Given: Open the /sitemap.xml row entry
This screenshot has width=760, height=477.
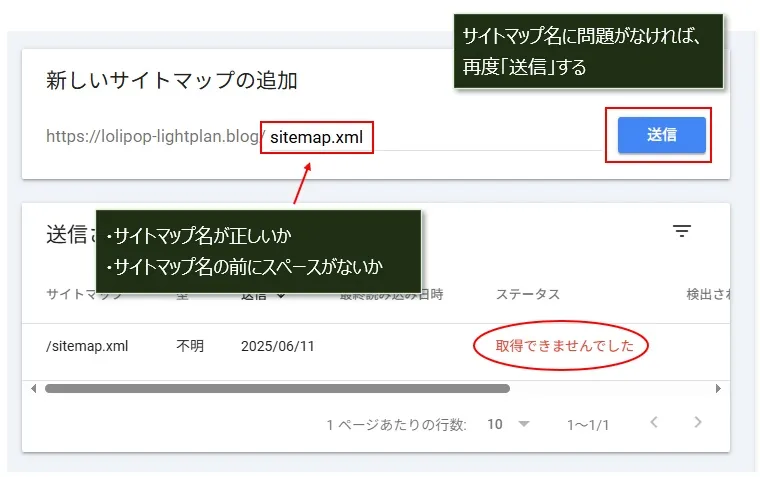Looking at the screenshot, I should [87, 346].
